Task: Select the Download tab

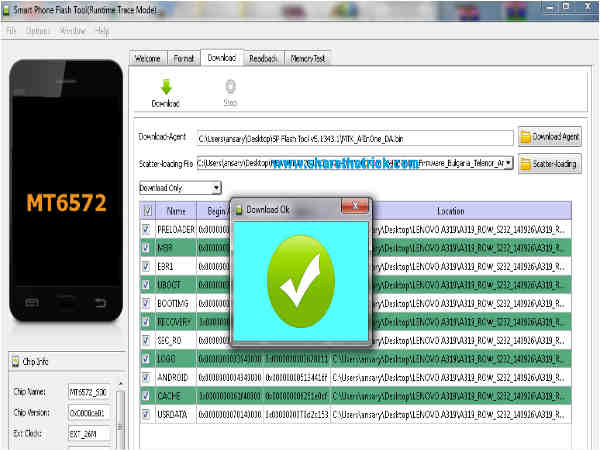Action: point(222,58)
